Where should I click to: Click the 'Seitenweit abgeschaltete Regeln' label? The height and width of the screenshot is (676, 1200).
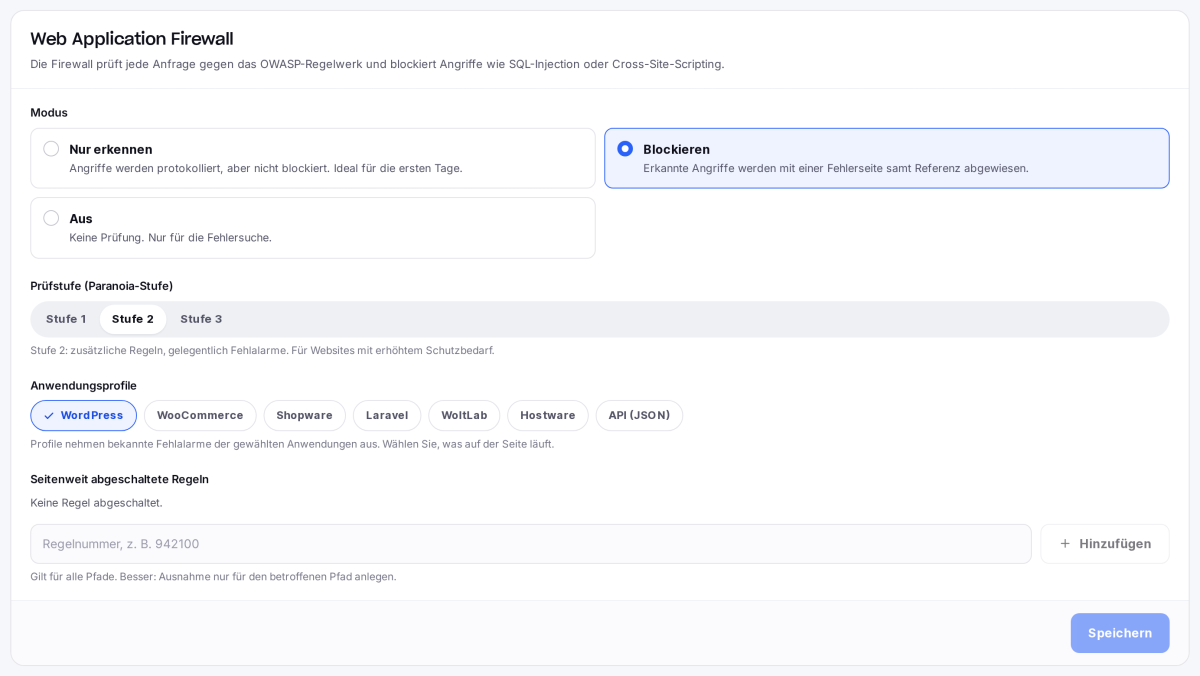[x=119, y=479]
